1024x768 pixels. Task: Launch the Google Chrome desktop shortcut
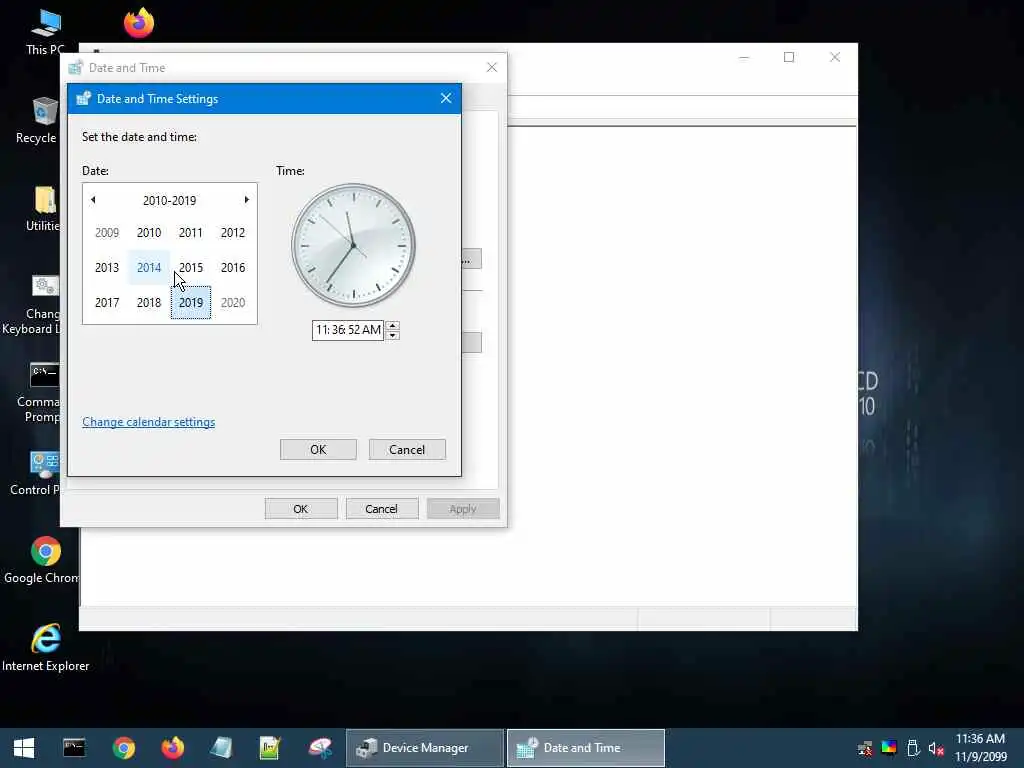tap(43, 560)
